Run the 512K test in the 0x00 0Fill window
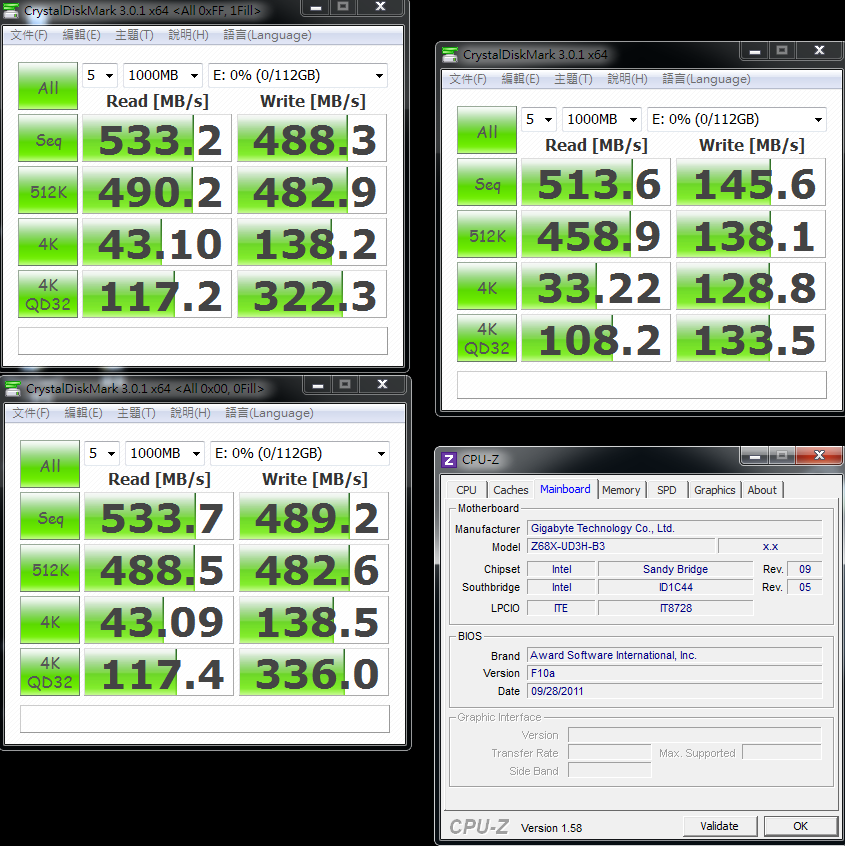This screenshot has width=845, height=846. point(50,568)
